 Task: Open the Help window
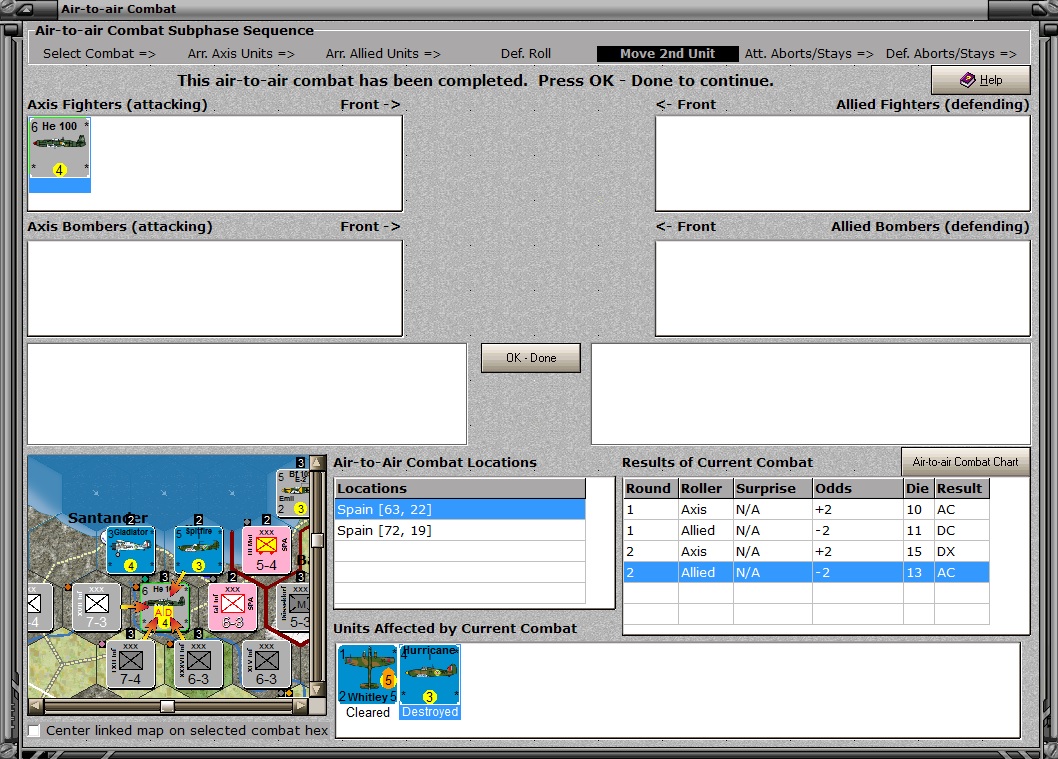pyautogui.click(x=980, y=80)
